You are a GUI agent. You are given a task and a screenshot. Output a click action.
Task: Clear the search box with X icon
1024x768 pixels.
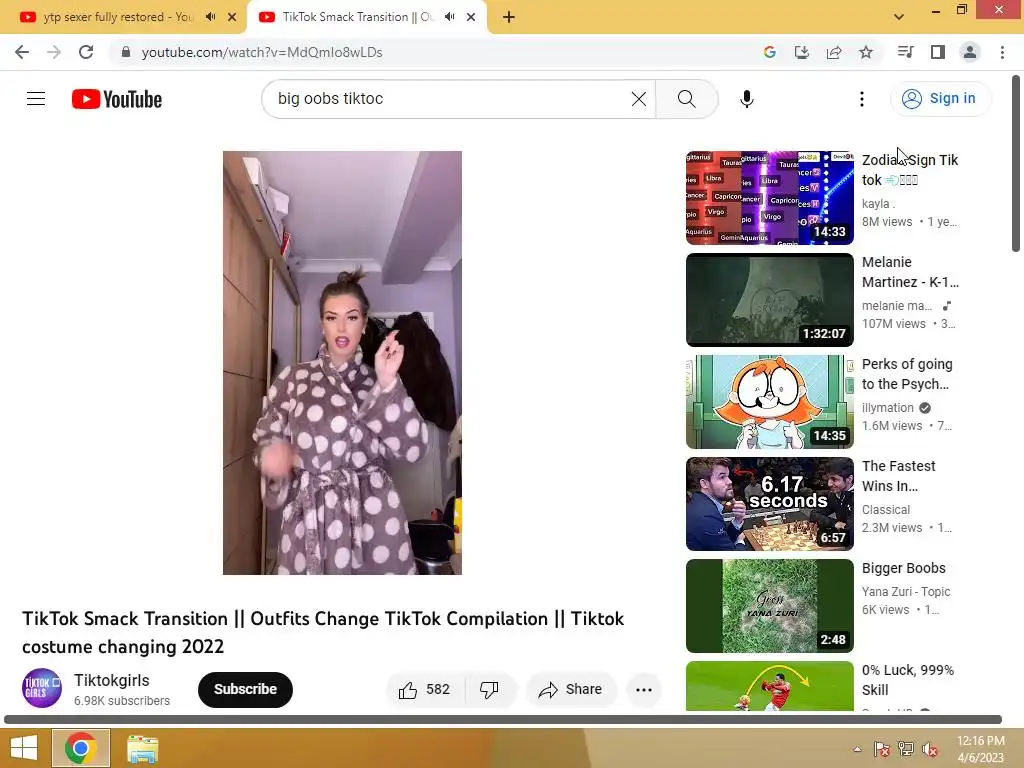click(639, 99)
